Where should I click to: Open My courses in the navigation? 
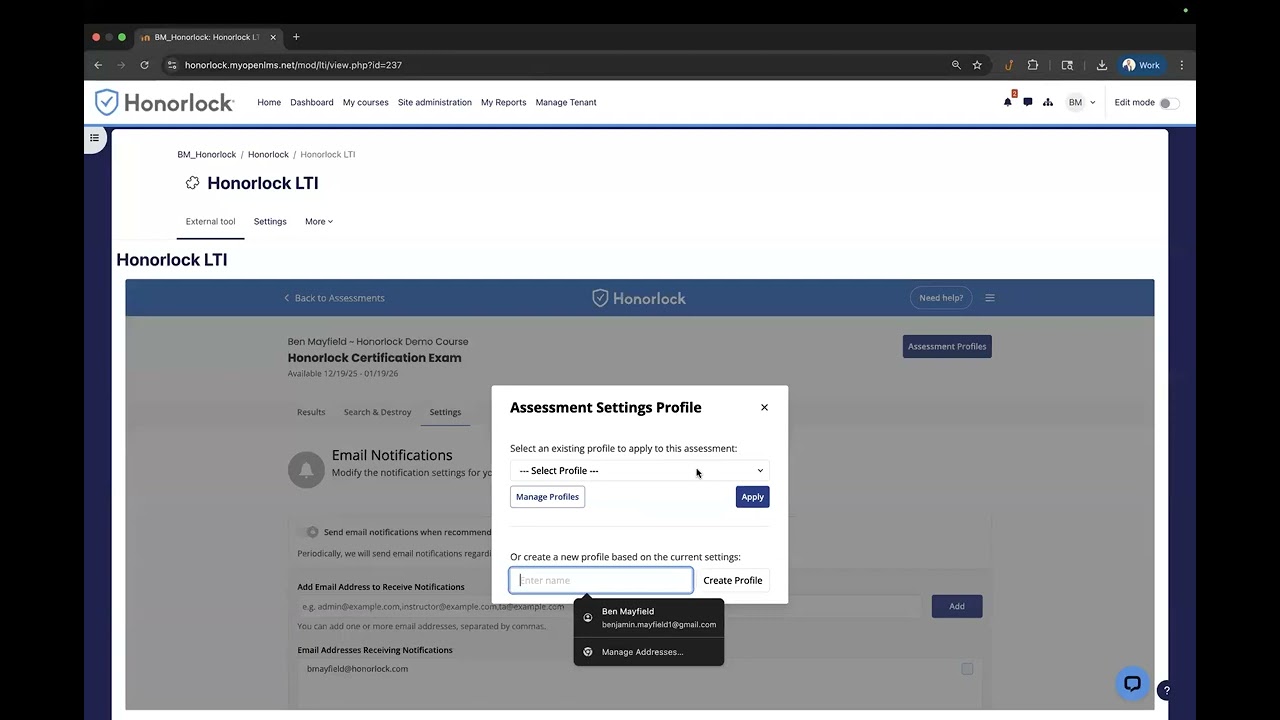[366, 102]
